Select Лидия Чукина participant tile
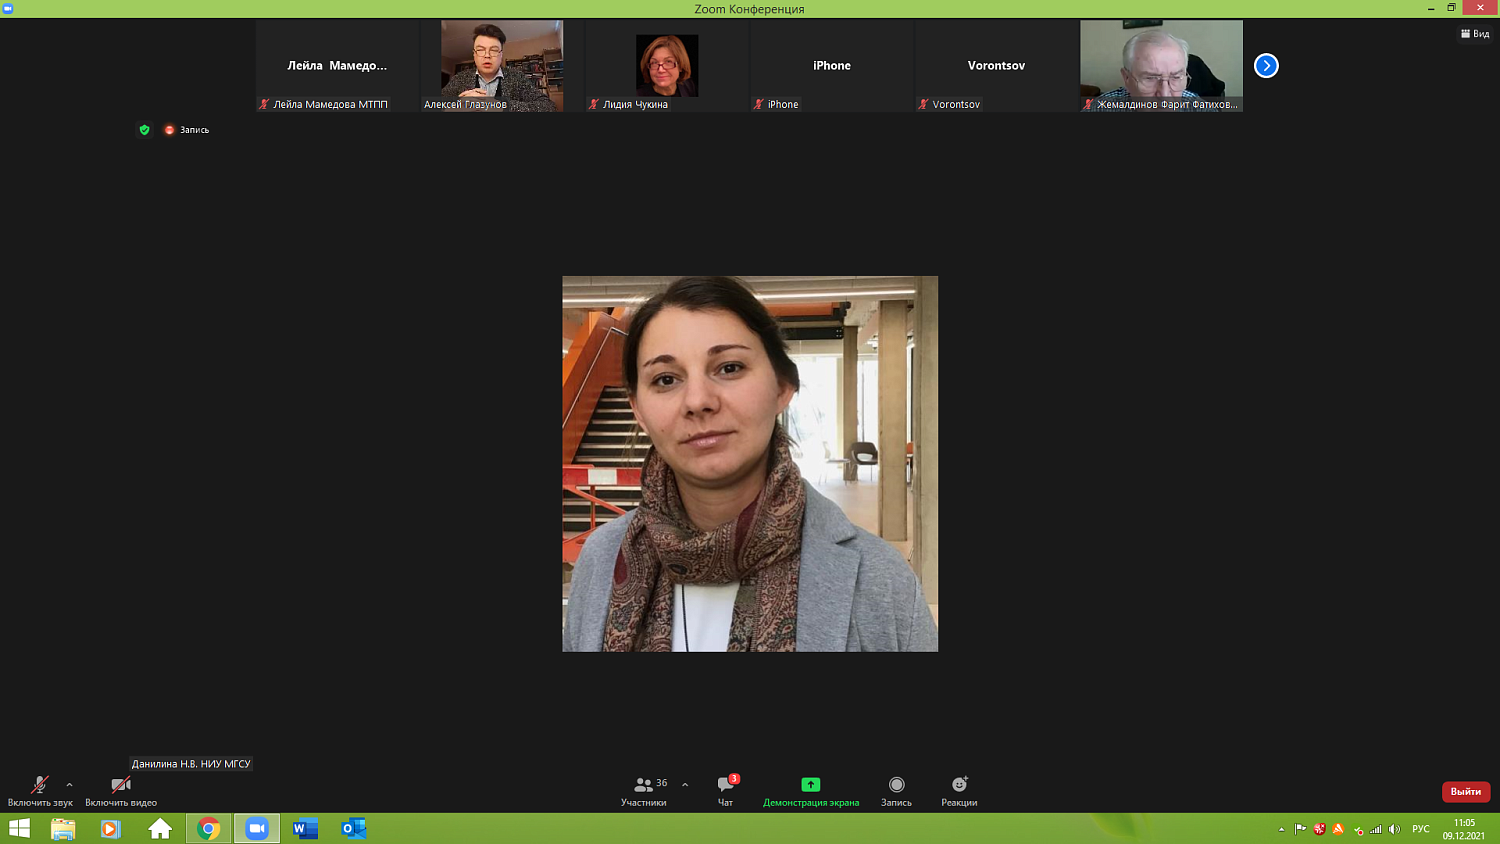Image resolution: width=1500 pixels, height=844 pixels. pyautogui.click(x=667, y=66)
